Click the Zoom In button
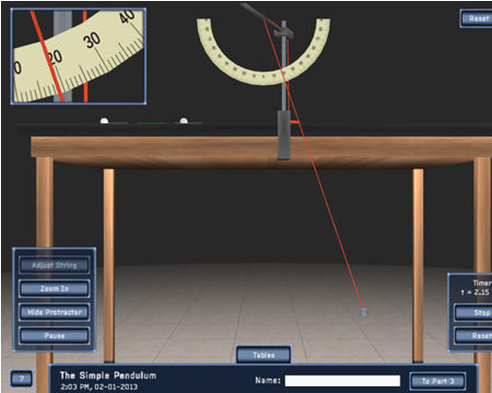The image size is (492, 393). coord(54,289)
